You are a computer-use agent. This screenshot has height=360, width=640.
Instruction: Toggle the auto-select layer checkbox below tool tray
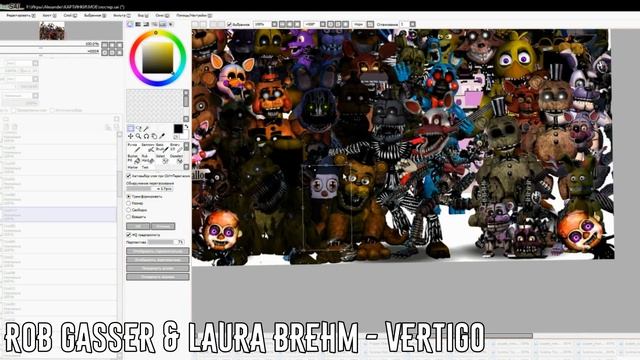coord(129,176)
